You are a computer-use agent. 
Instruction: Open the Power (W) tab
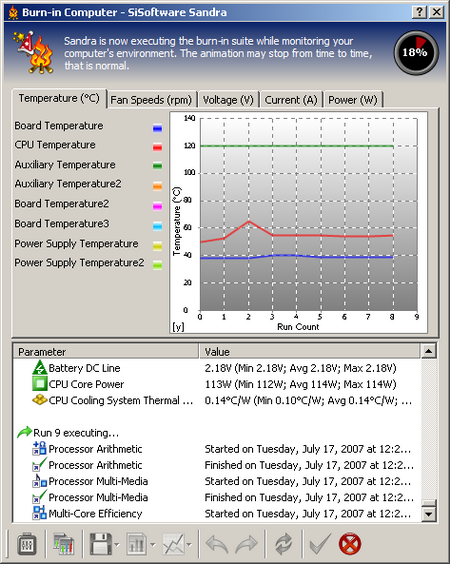[353, 100]
